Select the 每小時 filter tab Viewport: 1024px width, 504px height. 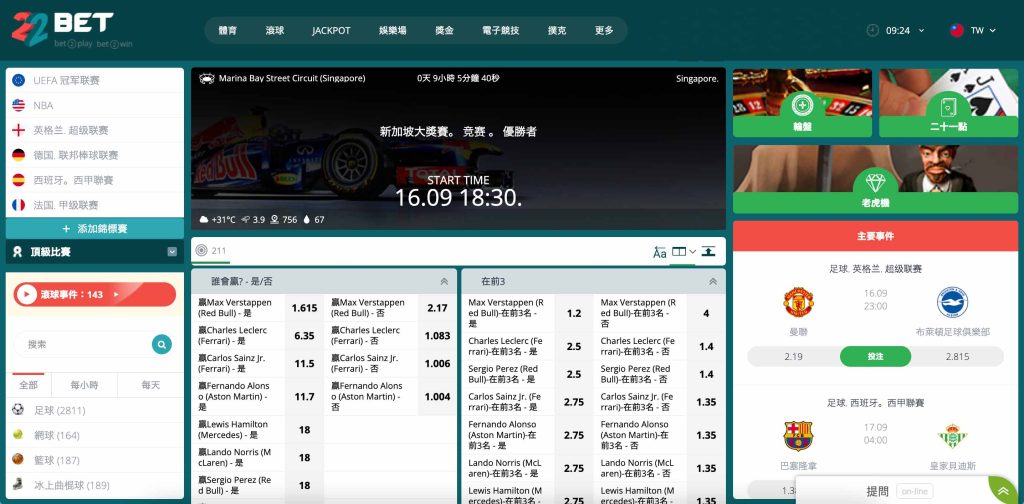coord(85,385)
